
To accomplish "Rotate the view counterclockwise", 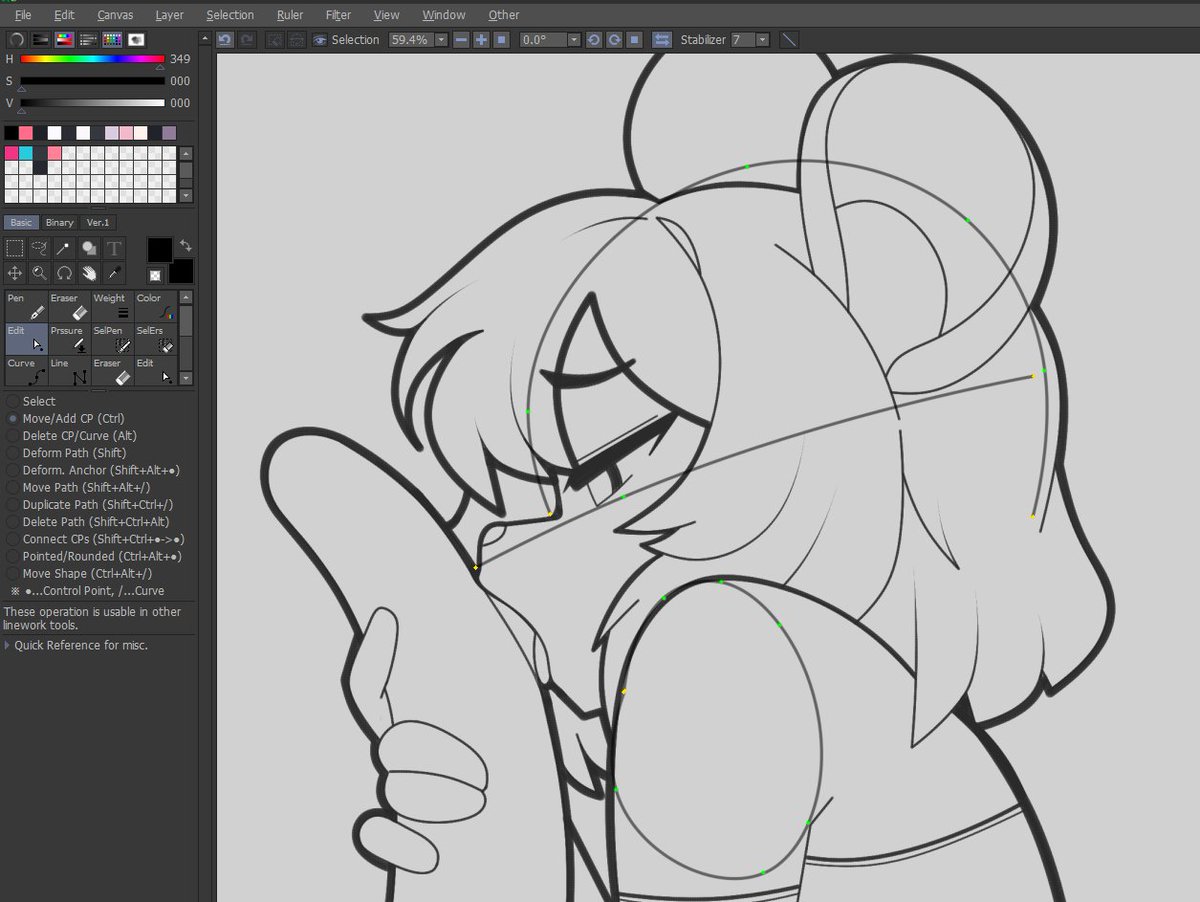I will point(593,39).
